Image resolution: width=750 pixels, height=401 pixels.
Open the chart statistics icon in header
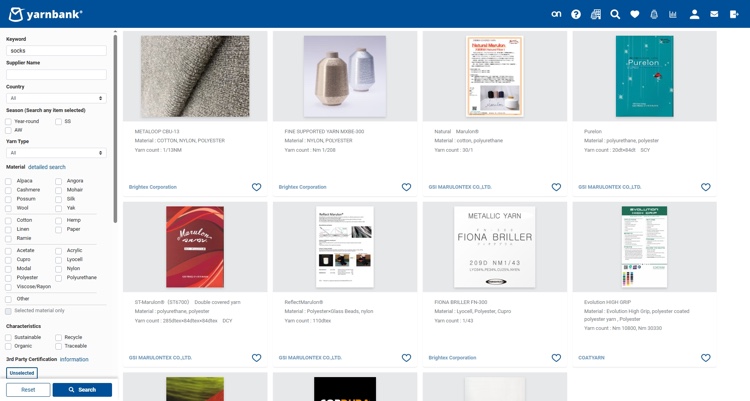click(x=673, y=14)
